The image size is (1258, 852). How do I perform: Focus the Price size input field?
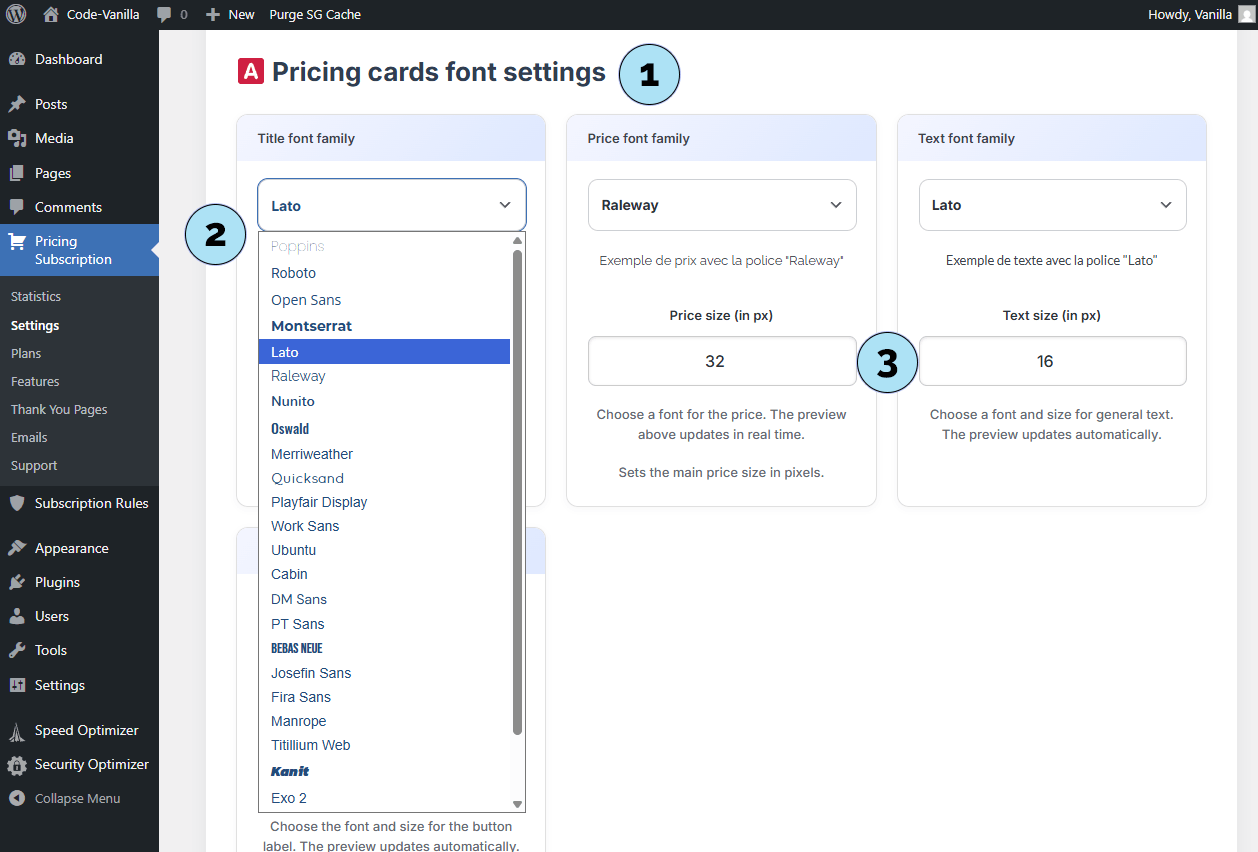coord(721,361)
